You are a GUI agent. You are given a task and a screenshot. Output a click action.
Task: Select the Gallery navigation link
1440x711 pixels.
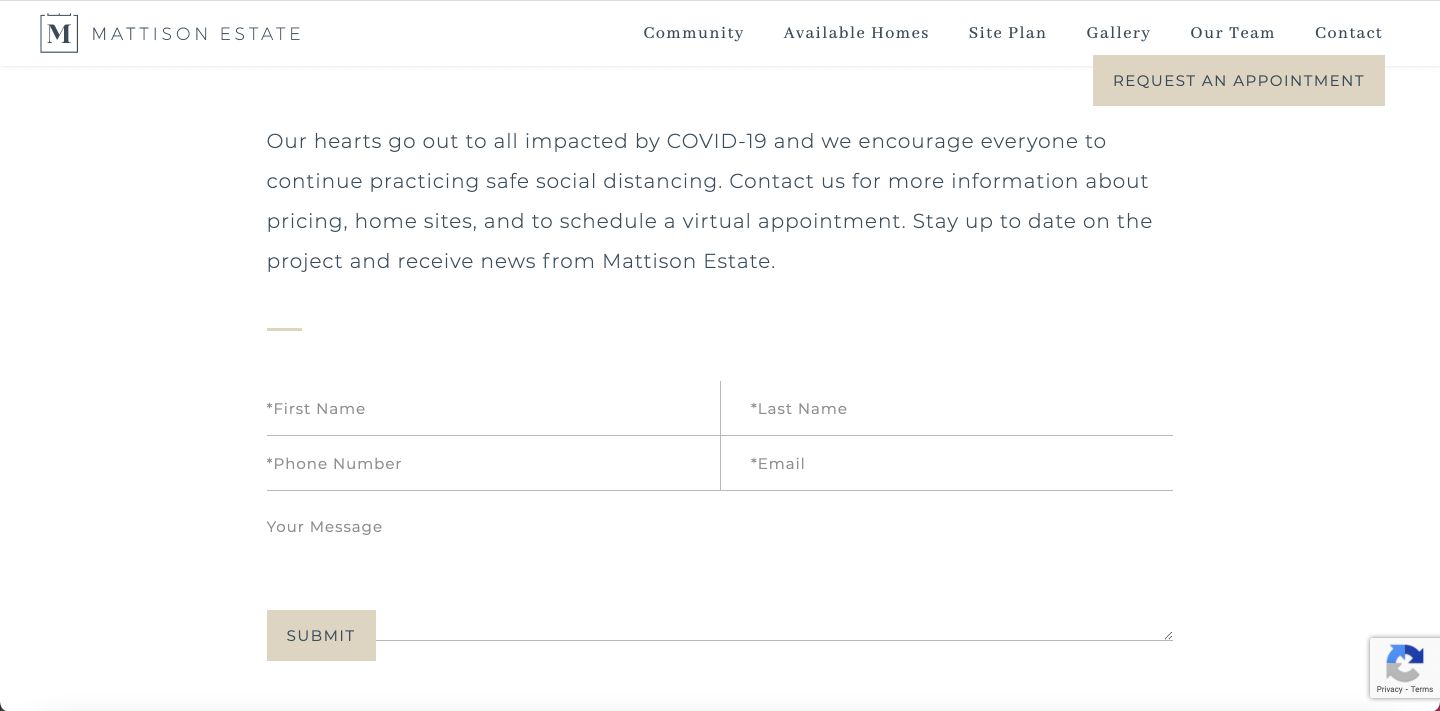(x=1118, y=33)
